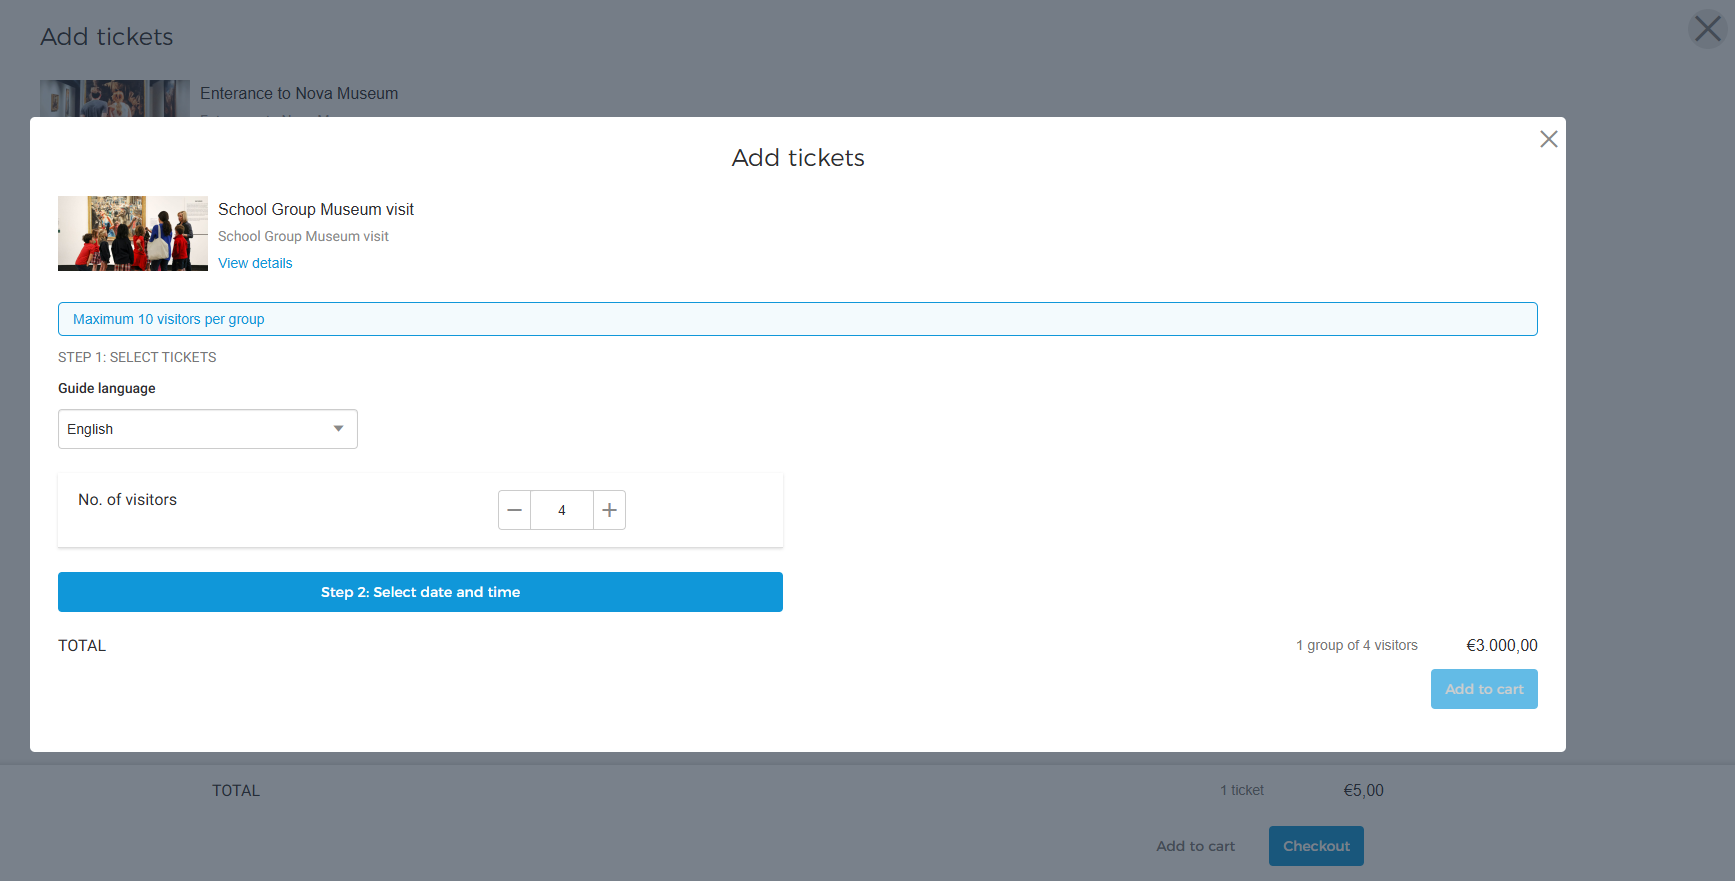Click the number of visitors input field

tap(562, 510)
